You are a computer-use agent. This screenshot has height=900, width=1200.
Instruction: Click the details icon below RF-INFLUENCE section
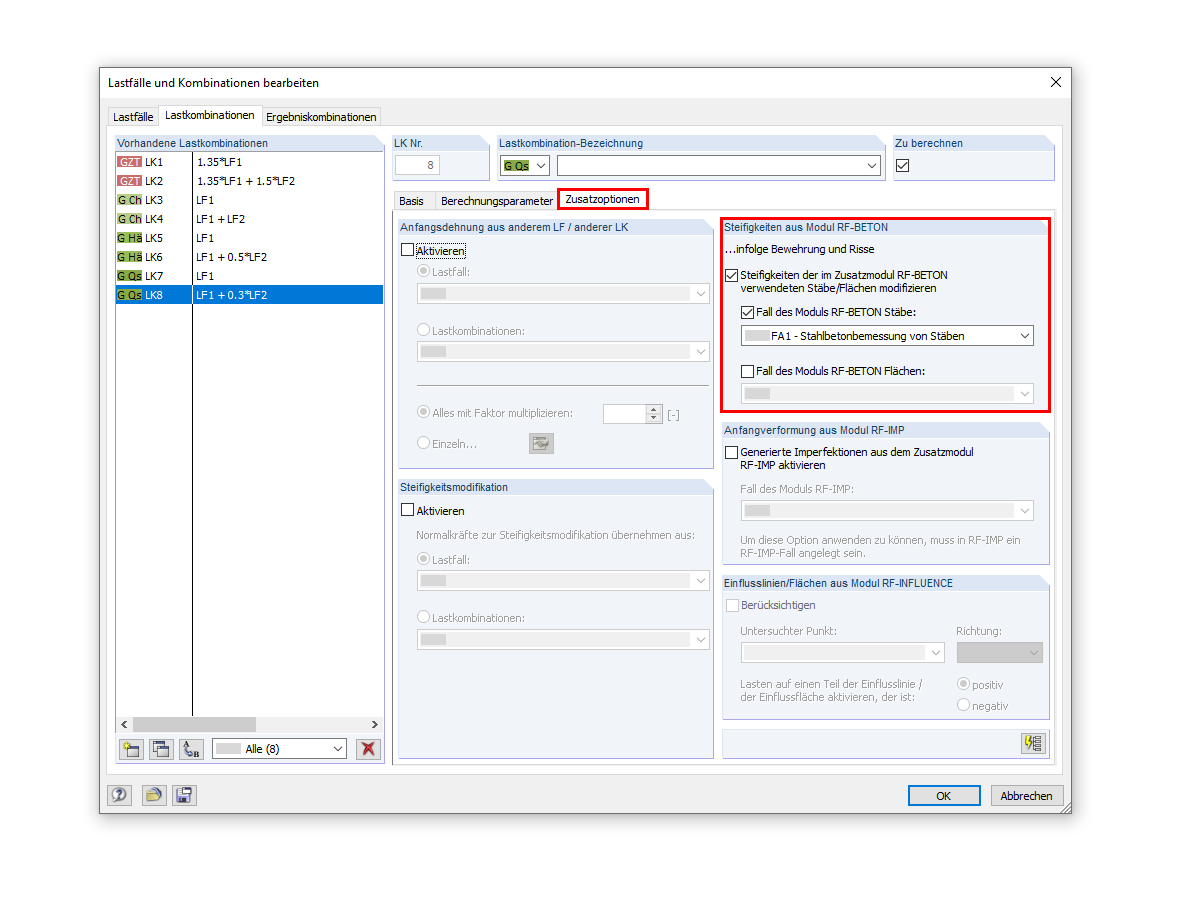point(1032,743)
